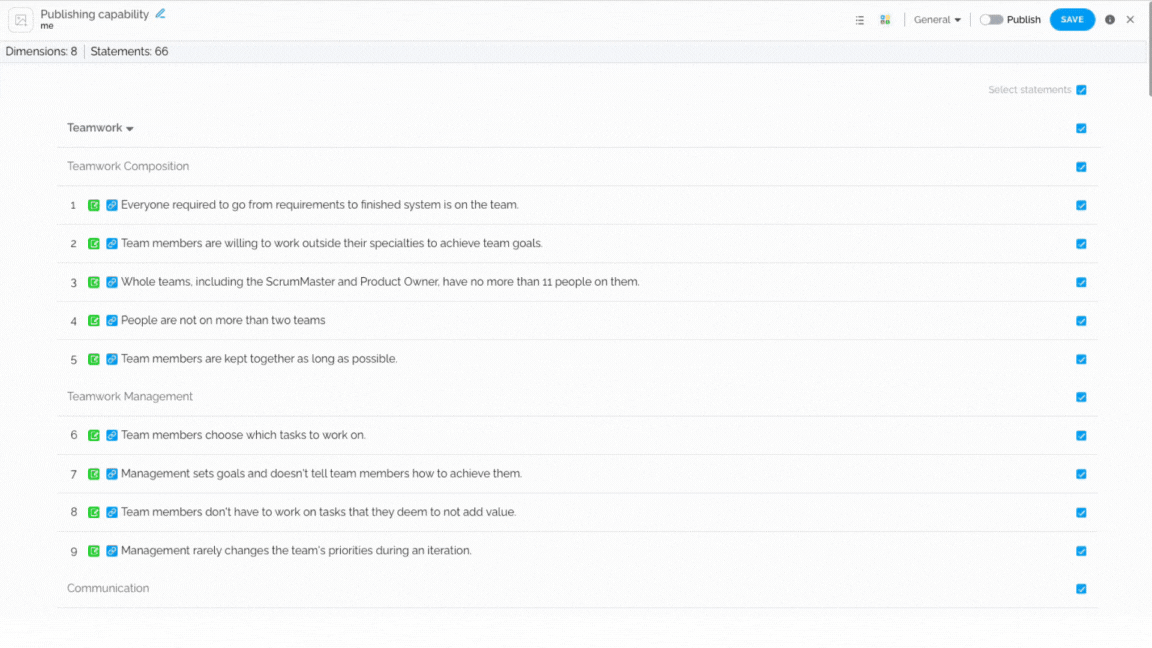Open the colored grid view icon

[x=885, y=20]
